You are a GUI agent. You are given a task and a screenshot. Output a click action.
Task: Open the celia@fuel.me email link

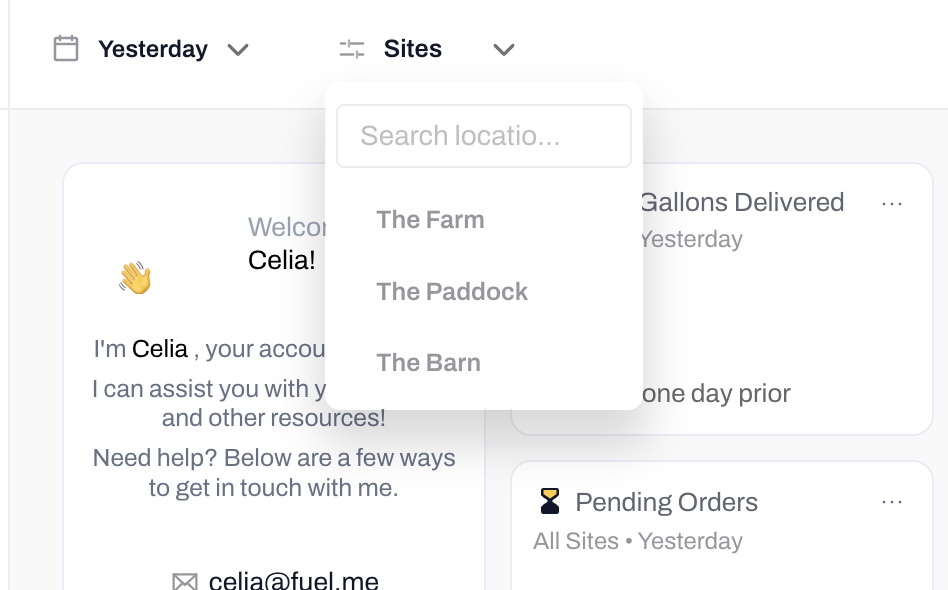[x=294, y=581]
